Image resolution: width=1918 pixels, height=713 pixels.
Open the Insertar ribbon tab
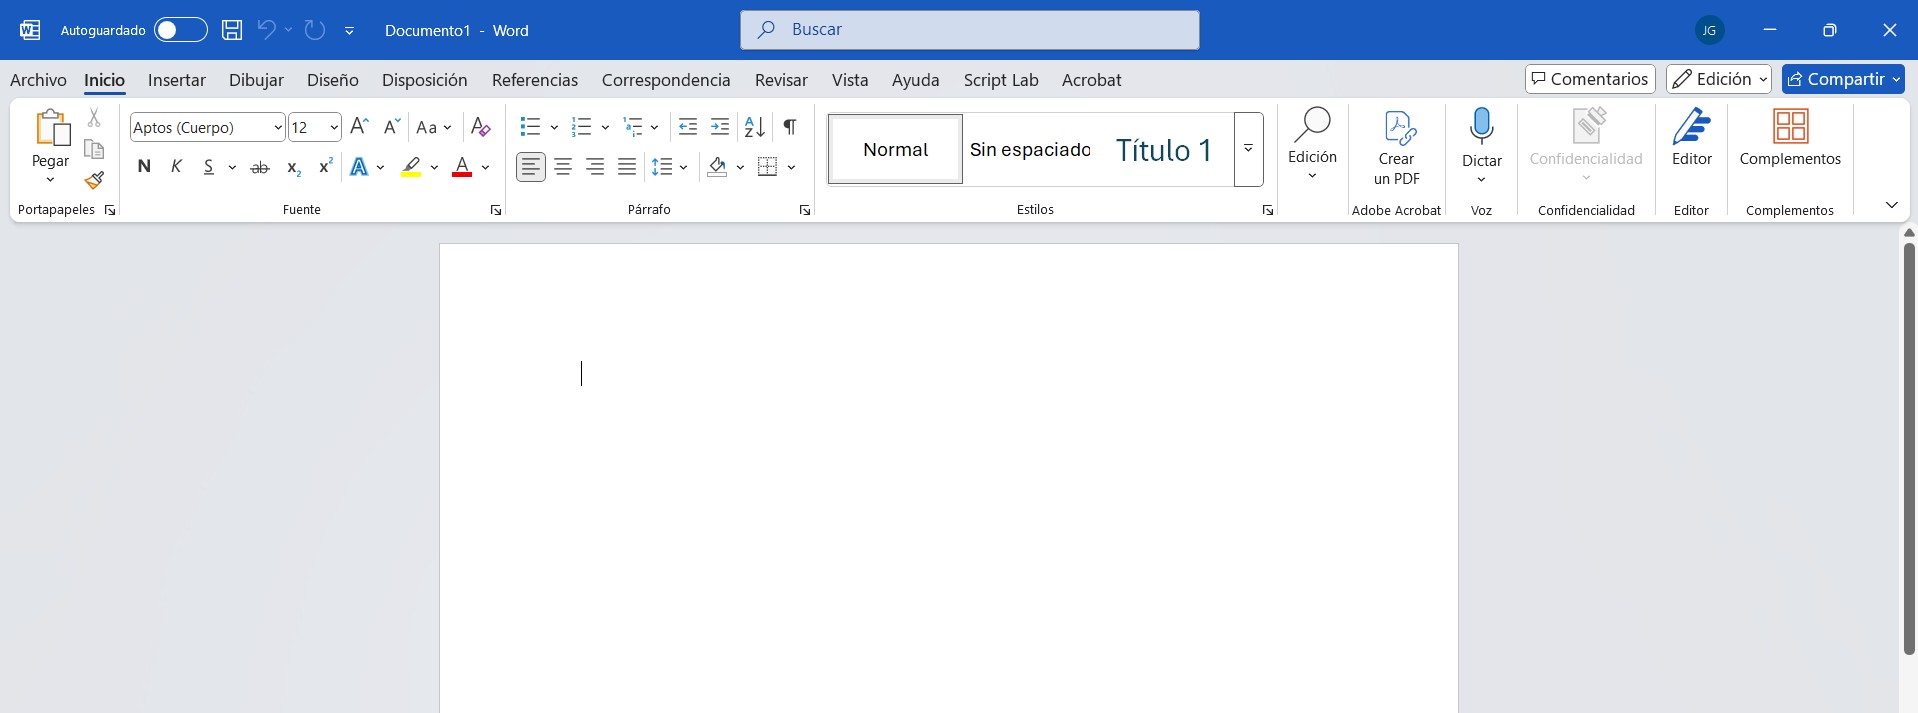coord(176,80)
